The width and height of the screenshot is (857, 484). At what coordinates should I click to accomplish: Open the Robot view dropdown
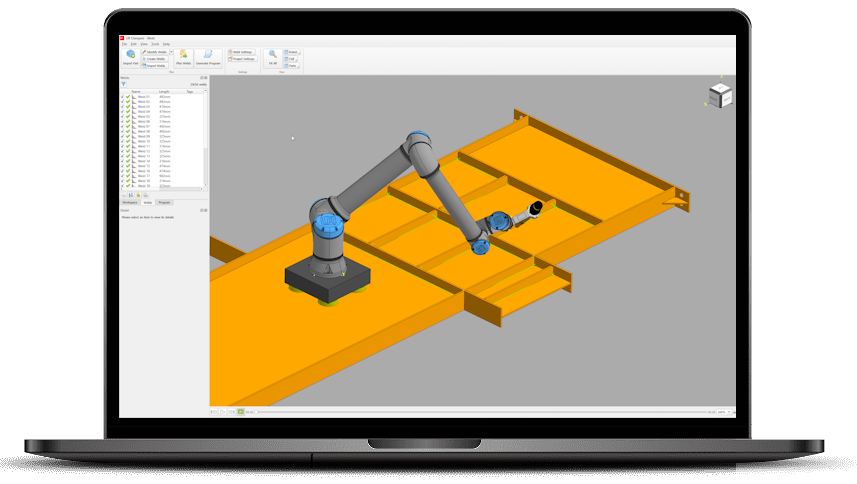pos(291,51)
